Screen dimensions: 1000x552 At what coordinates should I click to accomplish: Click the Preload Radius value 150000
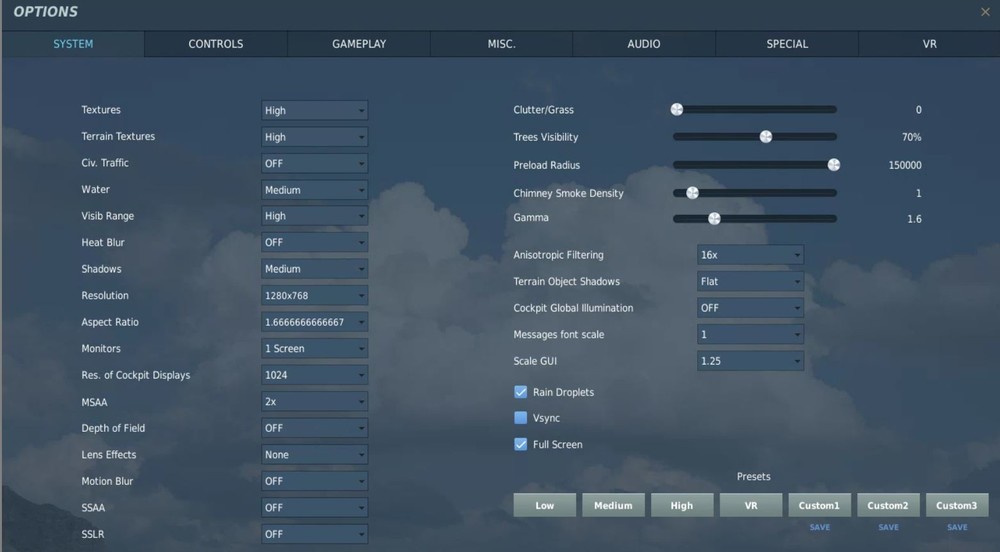905,165
